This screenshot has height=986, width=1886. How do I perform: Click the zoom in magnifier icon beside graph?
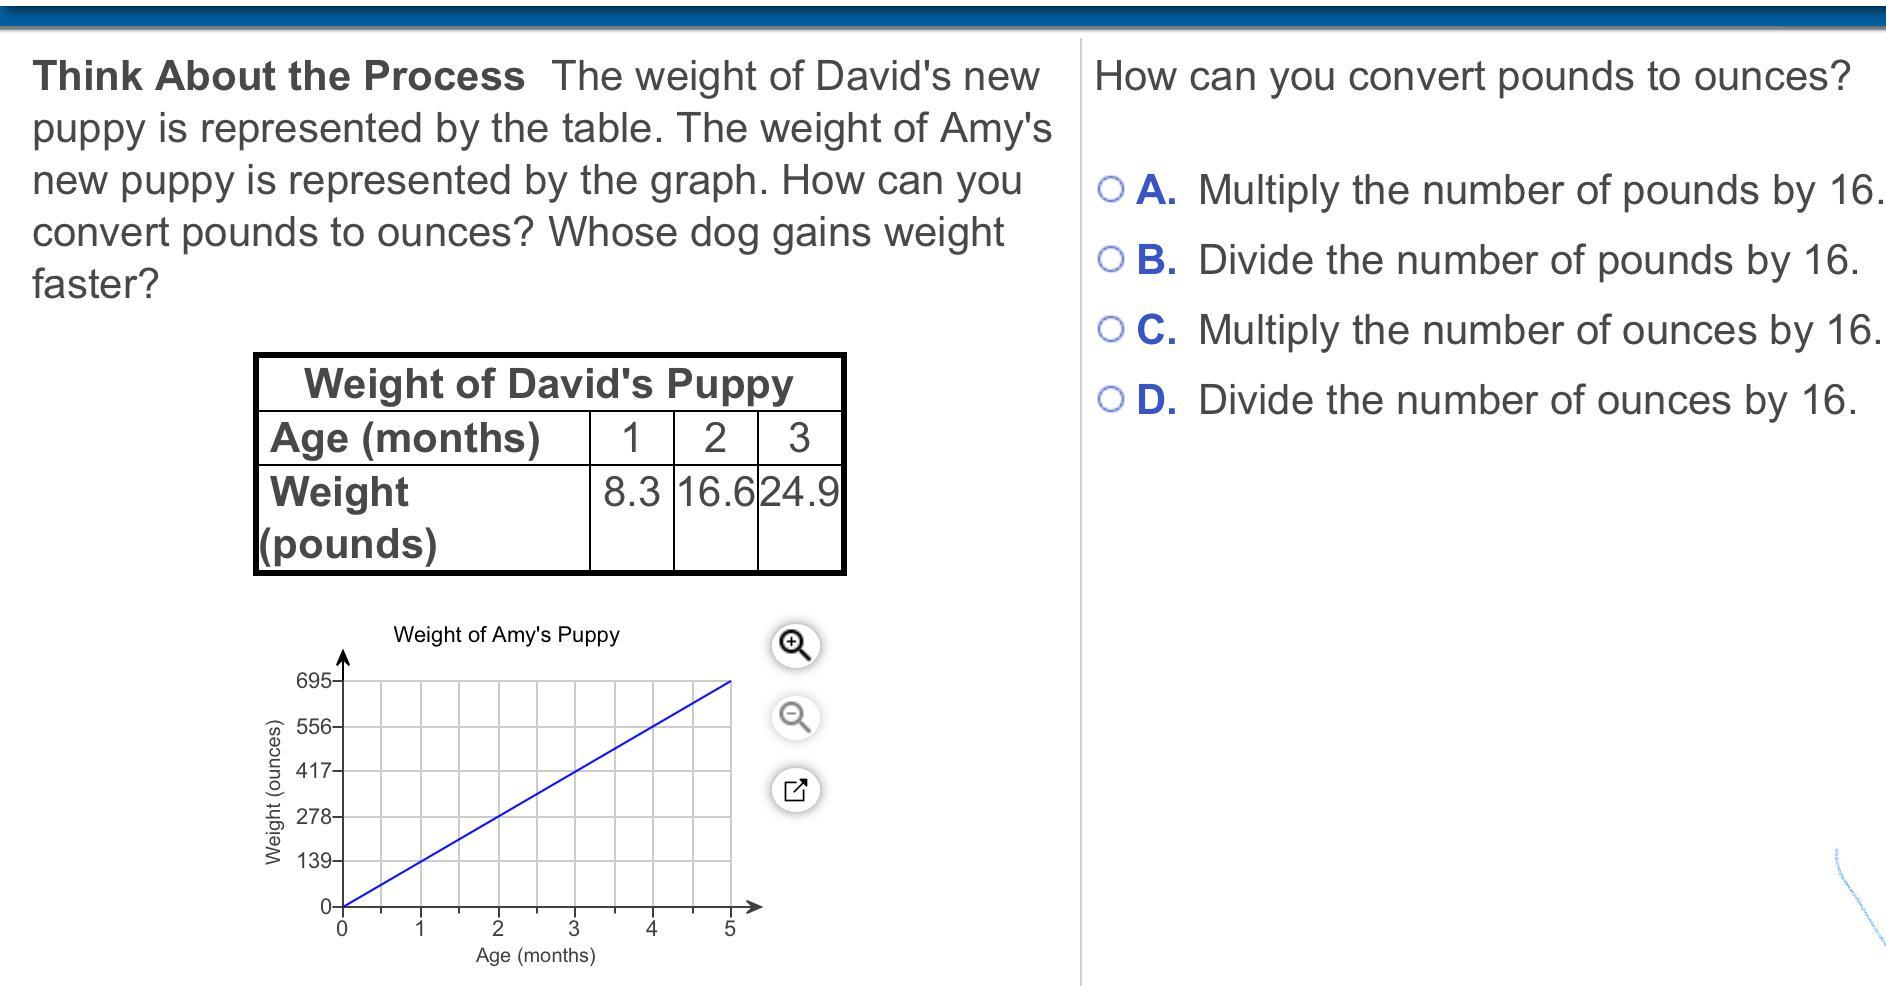795,645
